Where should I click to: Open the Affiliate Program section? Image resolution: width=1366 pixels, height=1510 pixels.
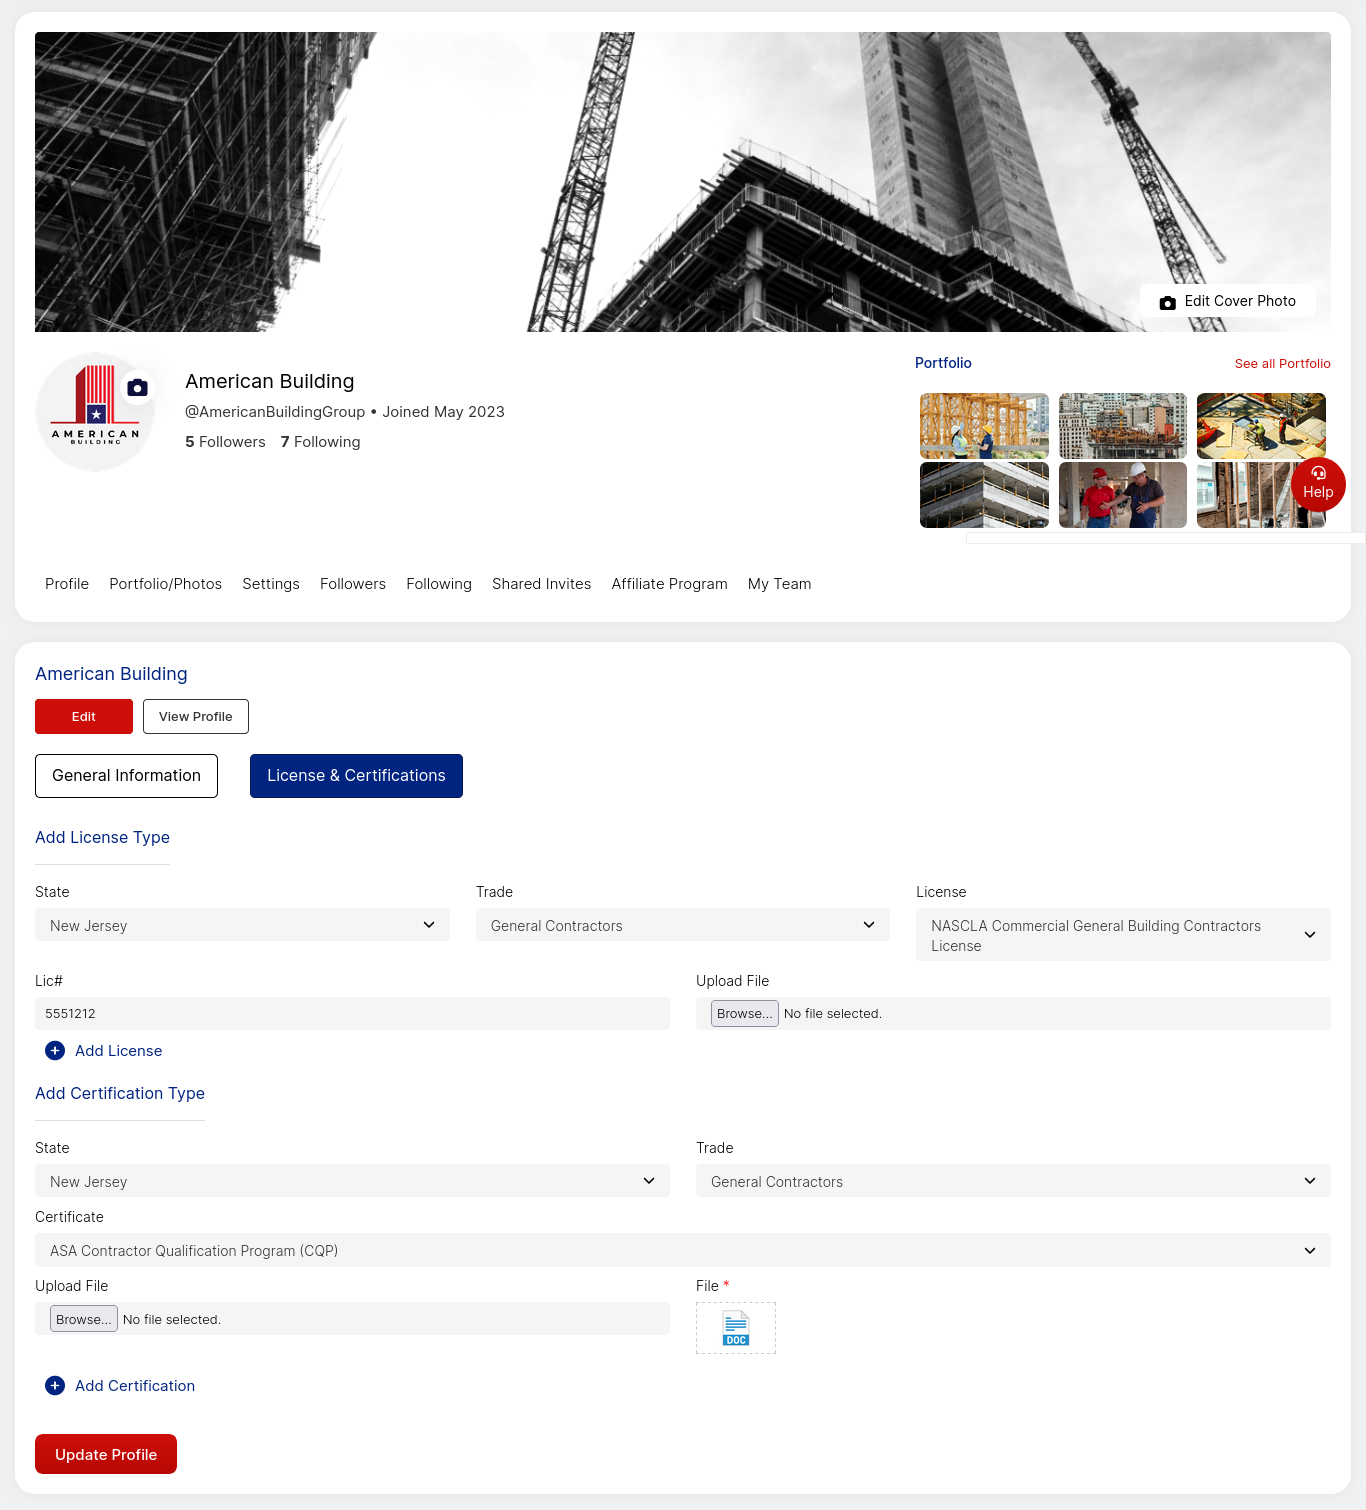click(669, 584)
